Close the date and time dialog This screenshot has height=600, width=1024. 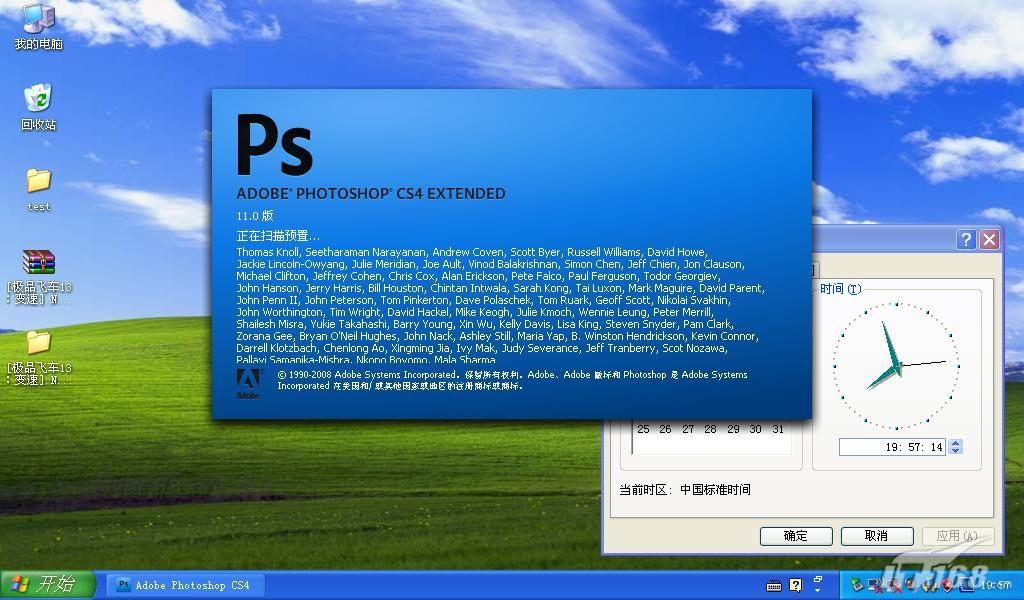click(x=989, y=240)
